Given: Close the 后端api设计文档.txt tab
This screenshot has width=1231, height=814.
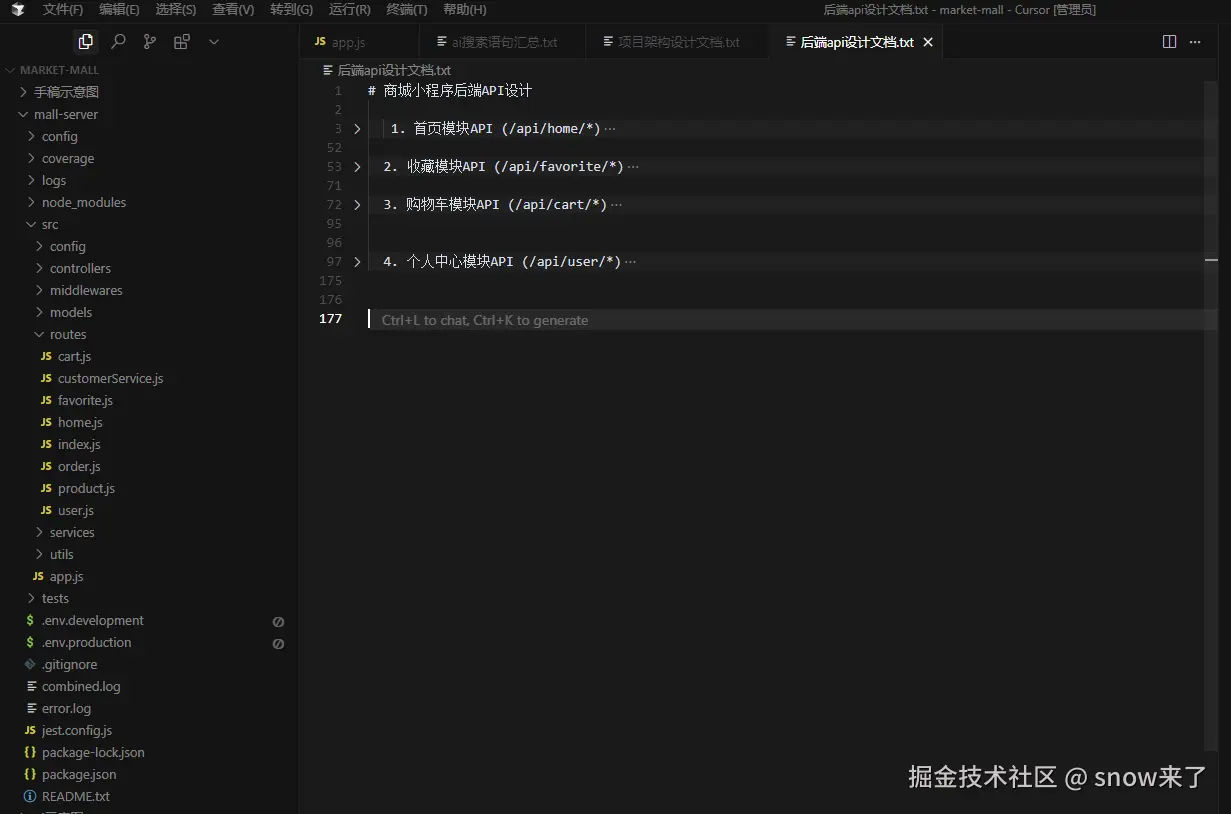Looking at the screenshot, I should coord(928,42).
